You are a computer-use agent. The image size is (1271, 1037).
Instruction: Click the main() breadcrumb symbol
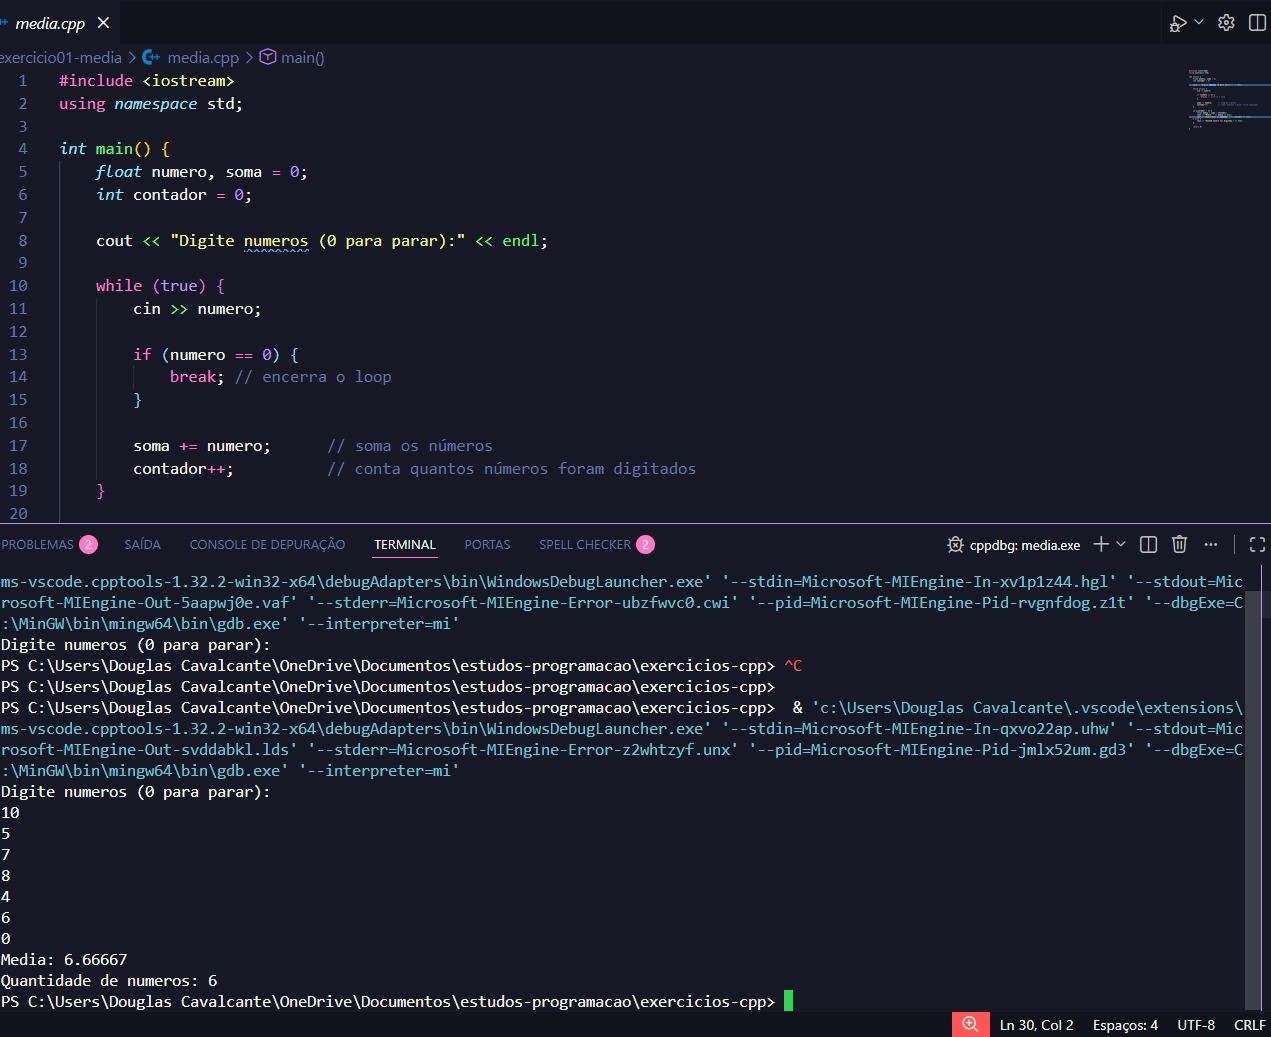pyautogui.click(x=302, y=58)
